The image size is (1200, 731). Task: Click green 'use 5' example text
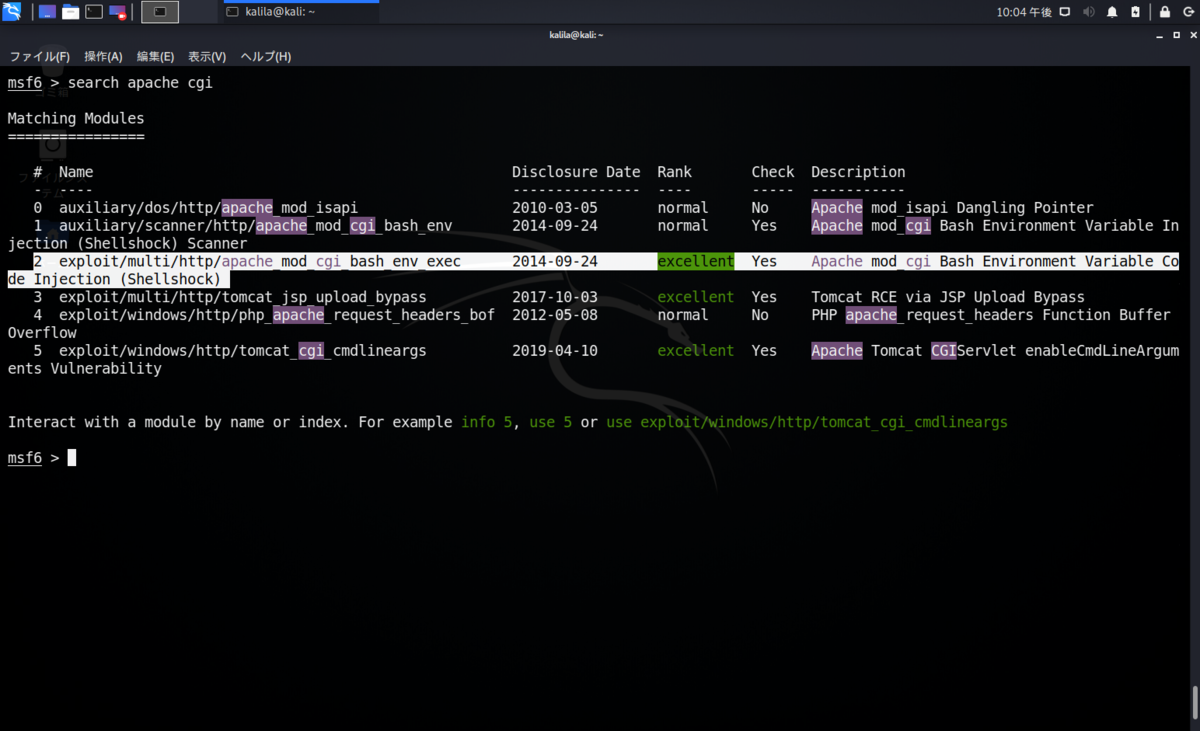click(x=551, y=423)
